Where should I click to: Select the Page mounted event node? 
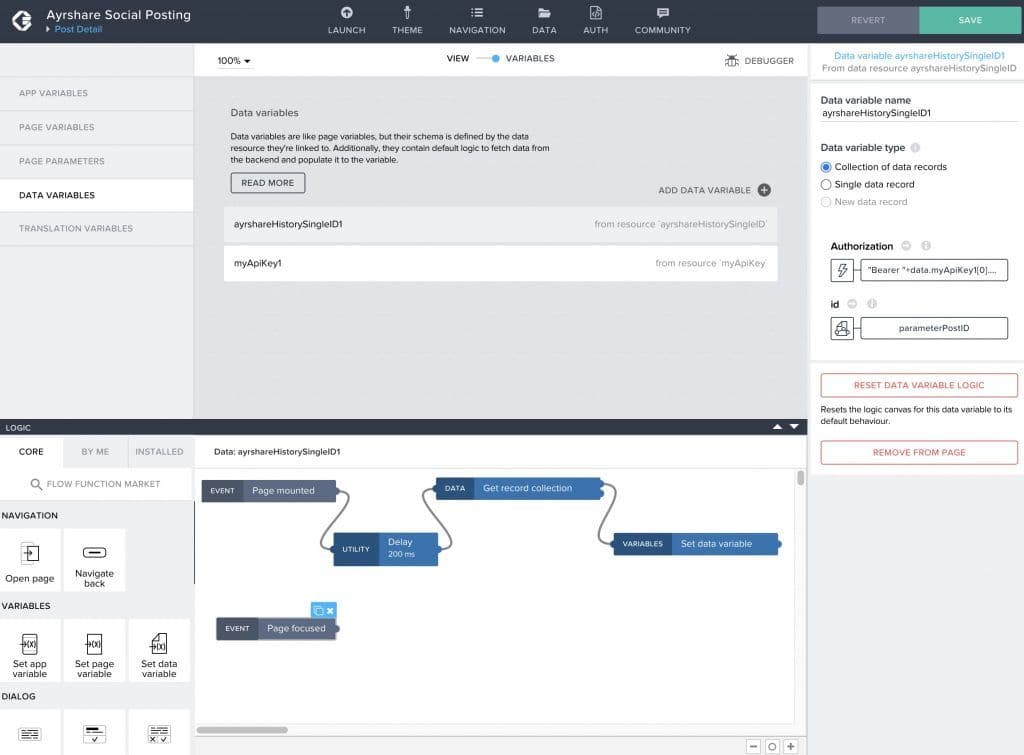[x=269, y=490]
